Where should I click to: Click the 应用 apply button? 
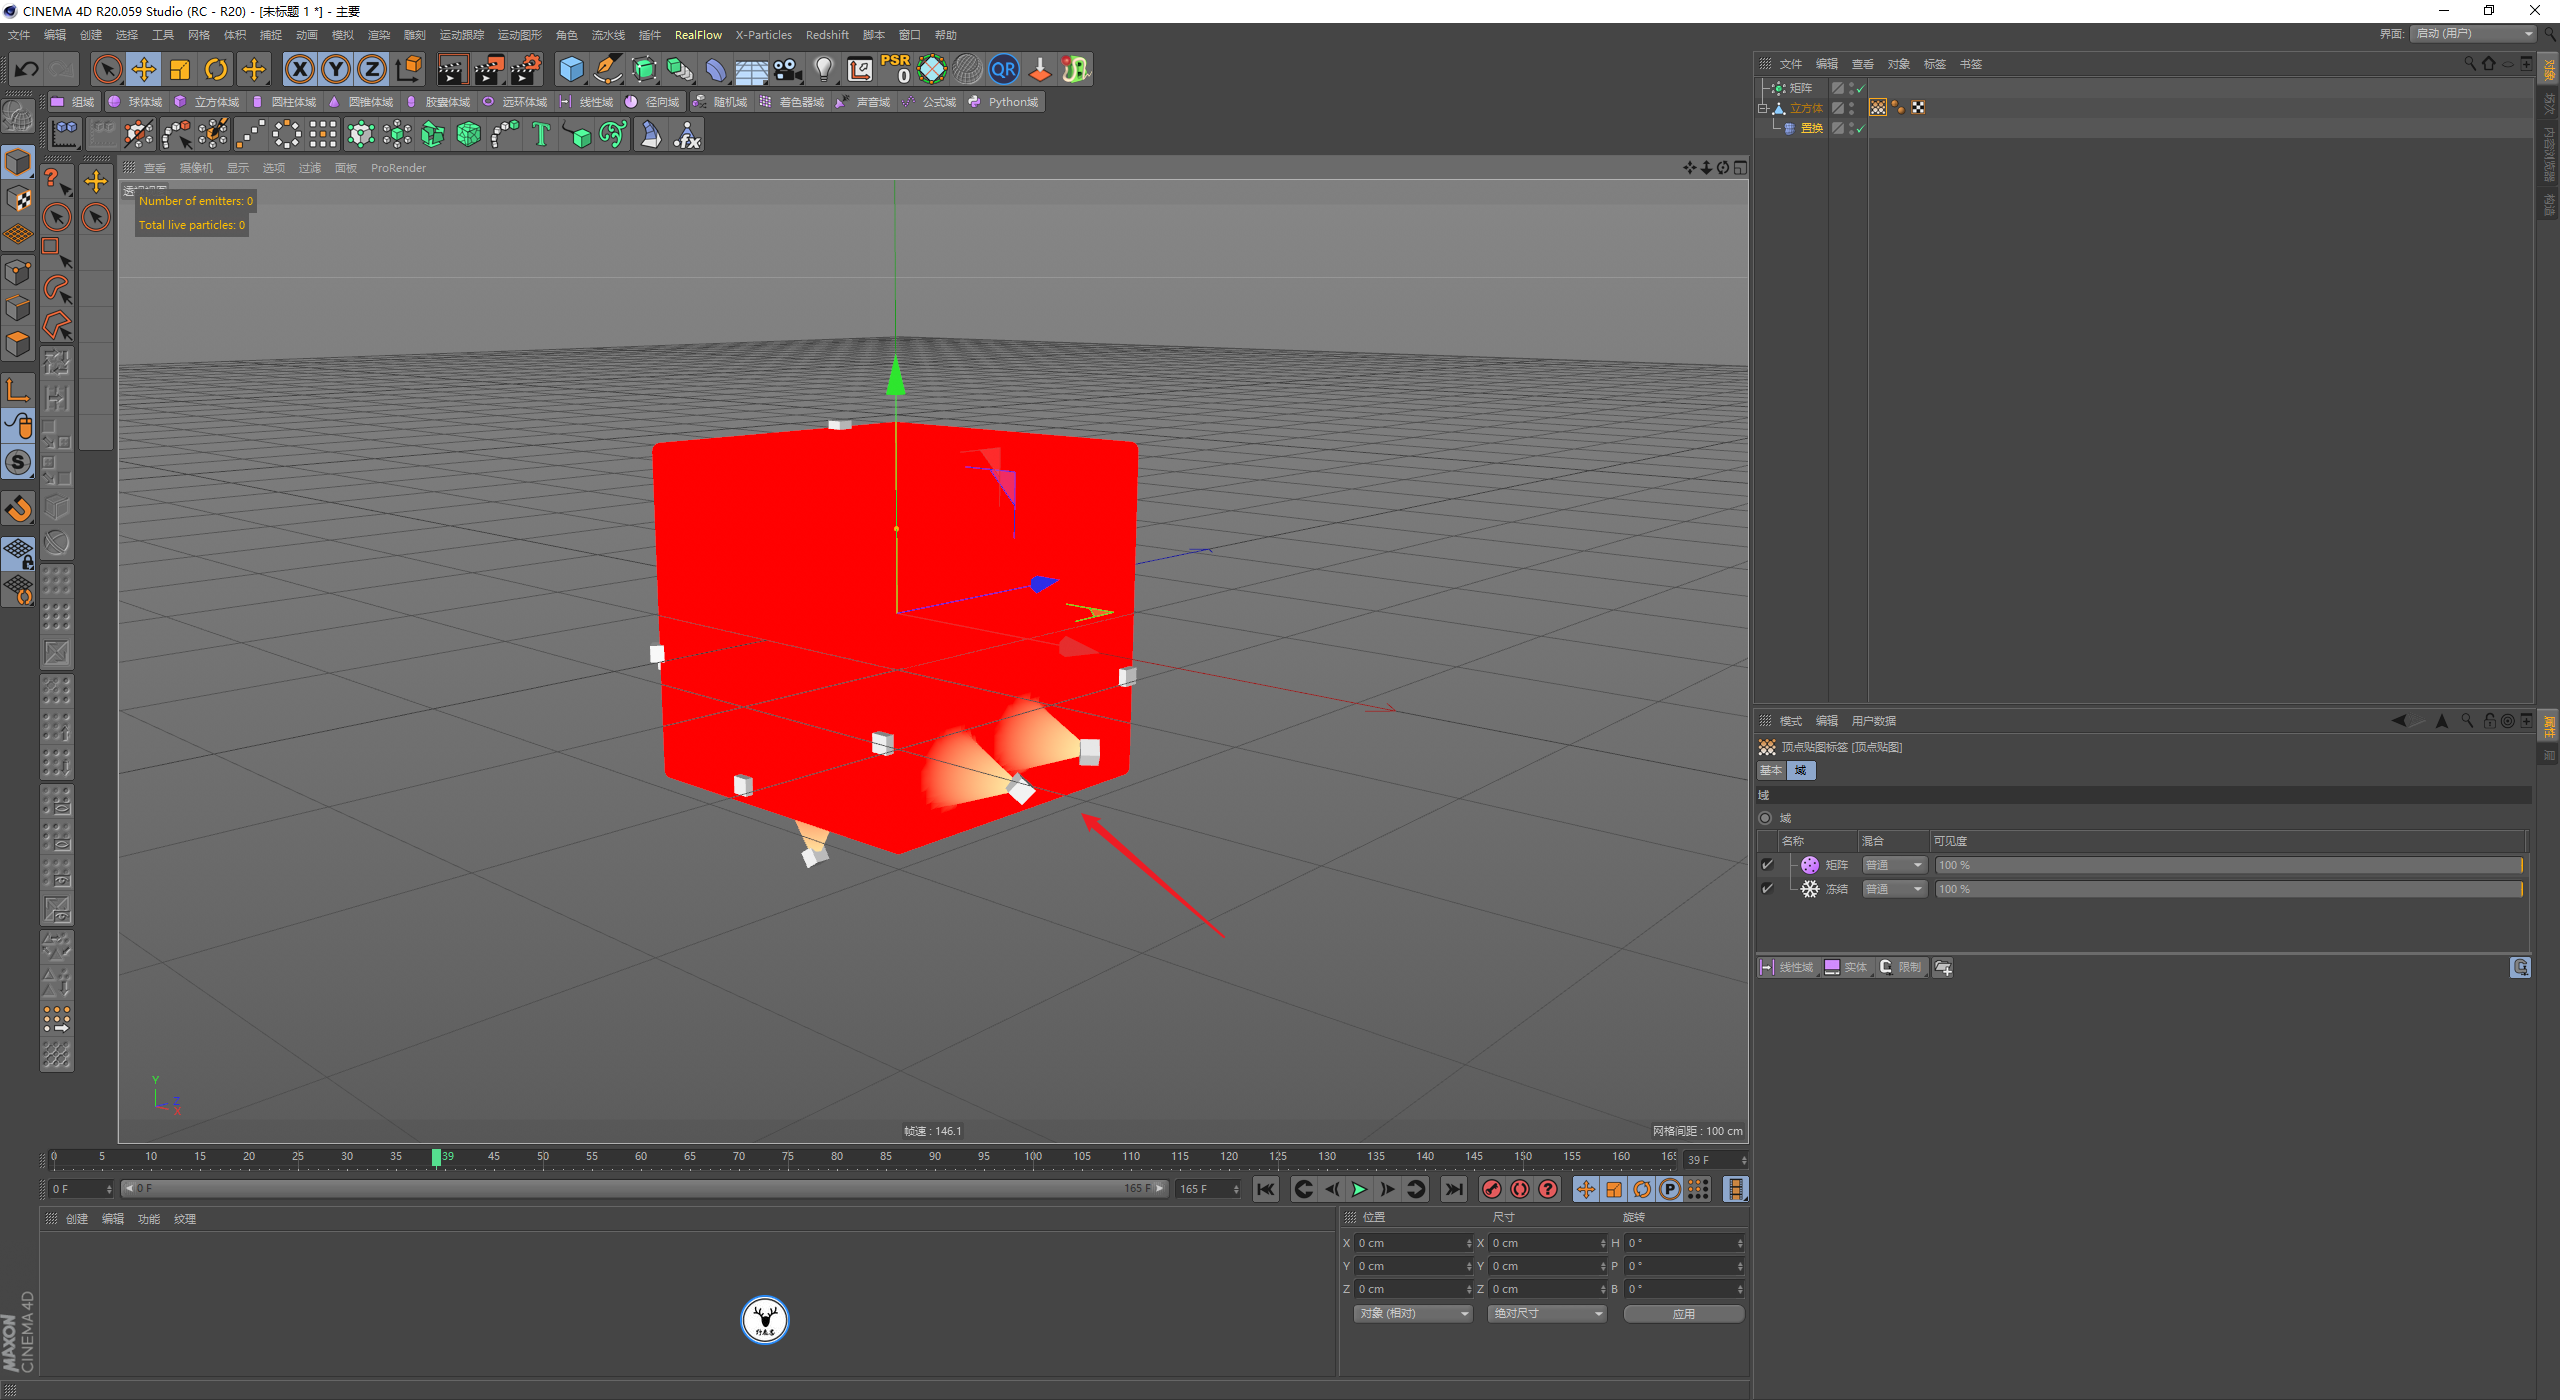[1684, 1314]
